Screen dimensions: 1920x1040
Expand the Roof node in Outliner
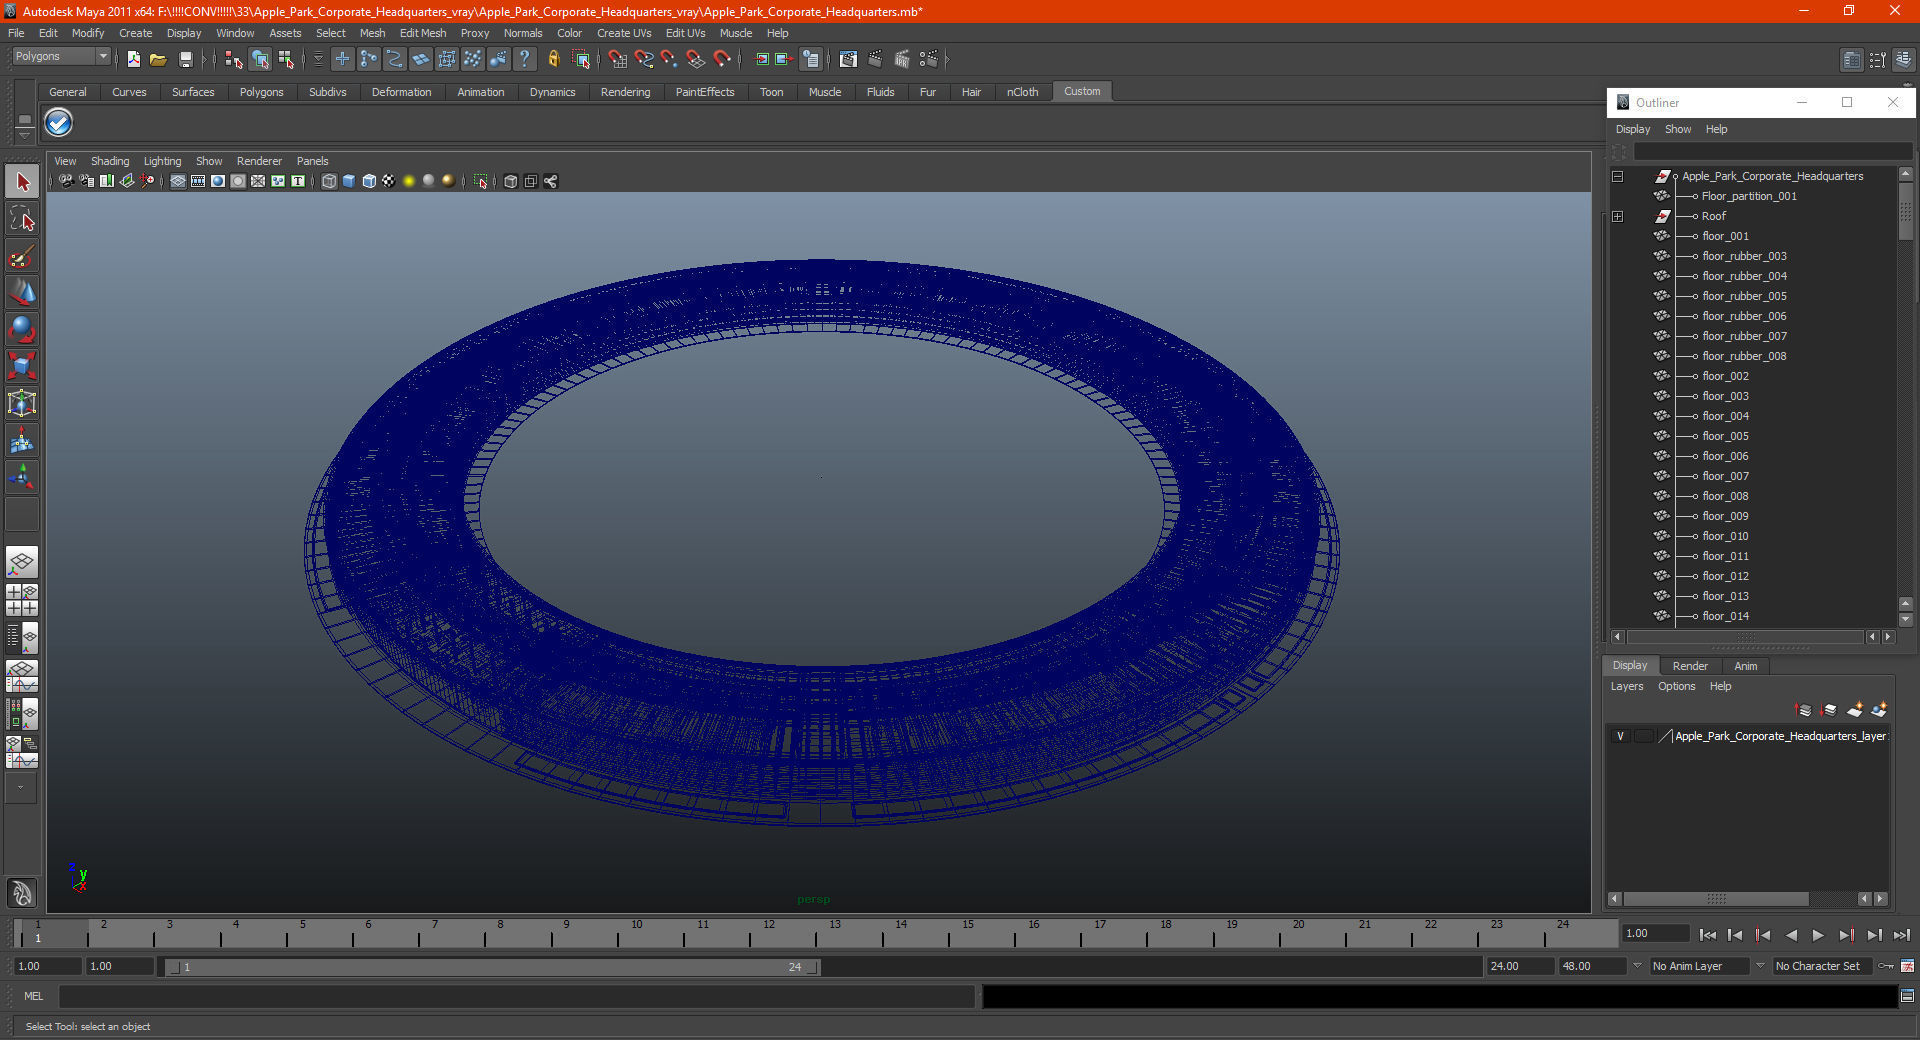1617,216
